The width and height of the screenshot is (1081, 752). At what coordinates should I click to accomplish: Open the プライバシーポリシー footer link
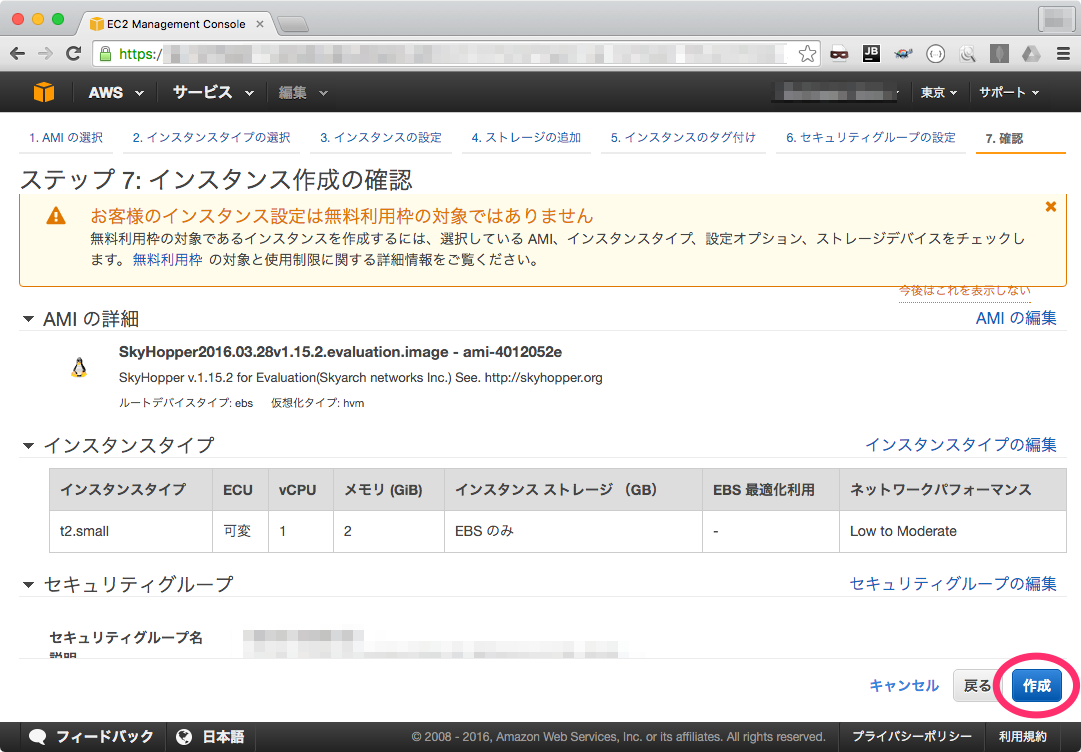tap(911, 737)
